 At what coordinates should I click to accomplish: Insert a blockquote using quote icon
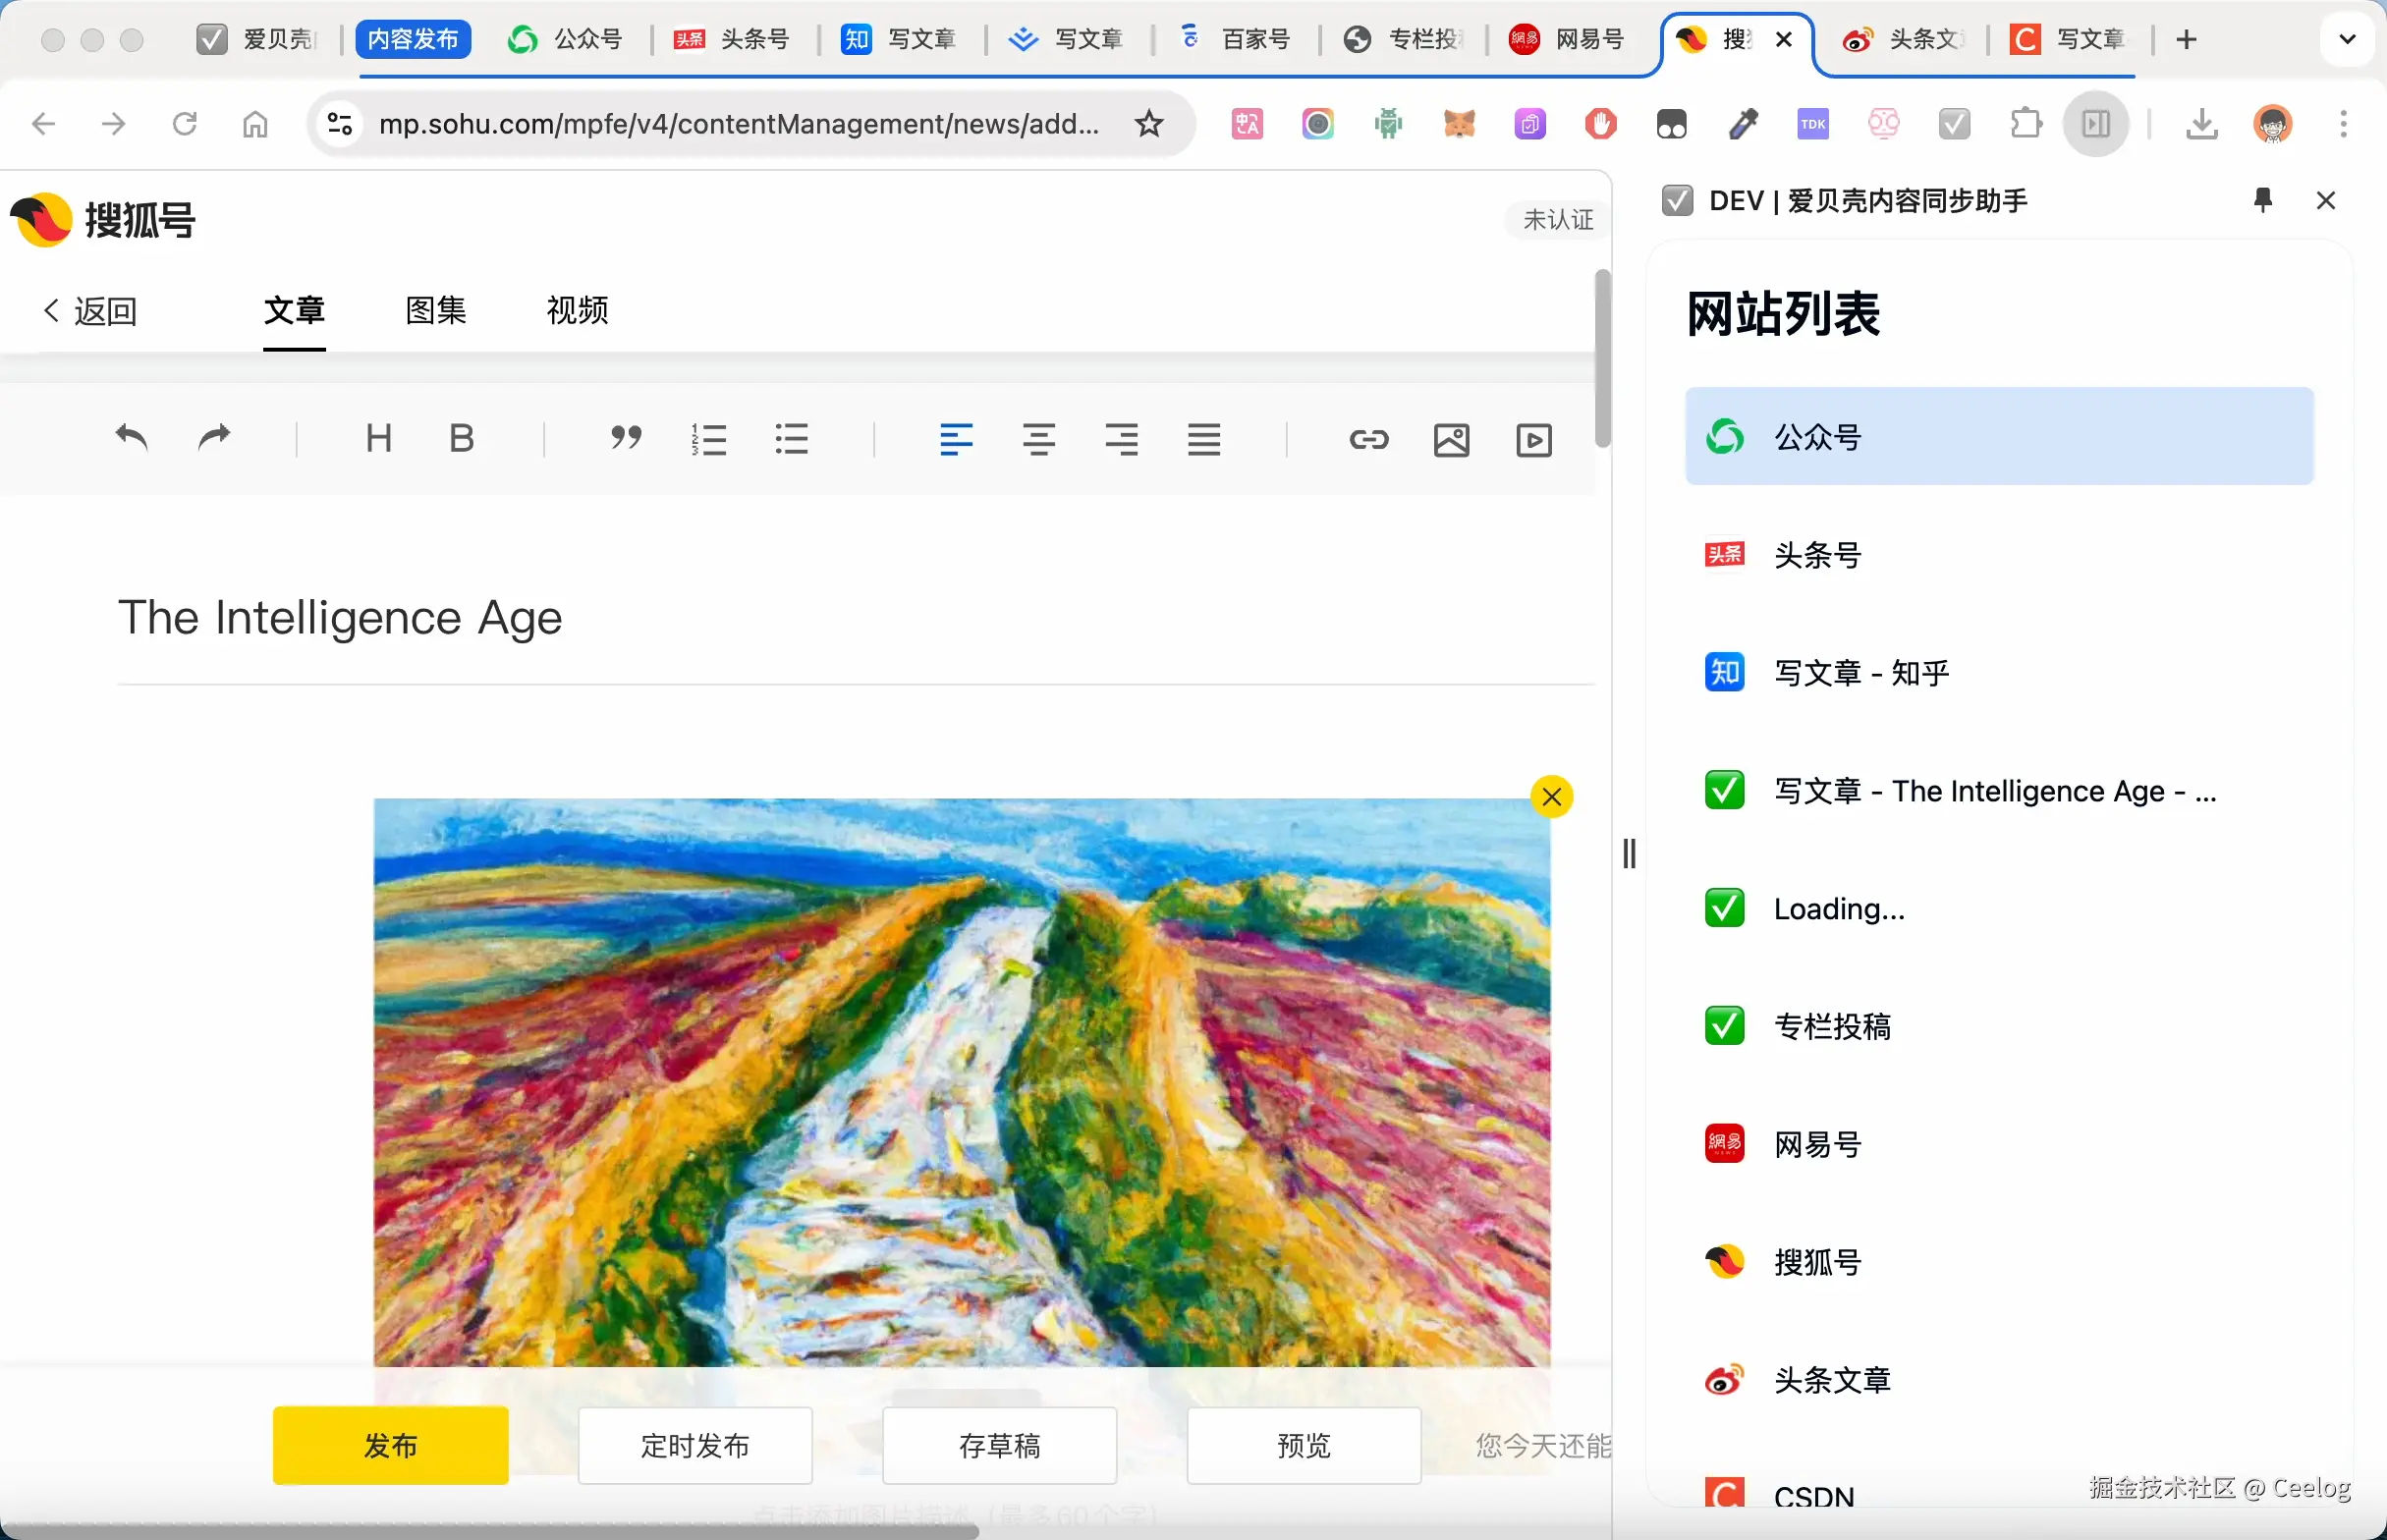pyautogui.click(x=626, y=438)
